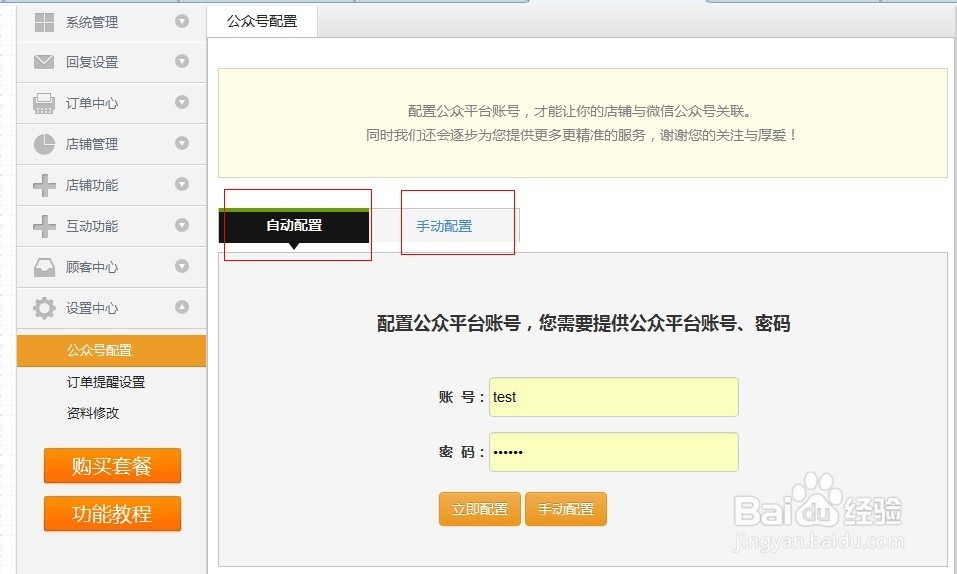Click the 订单中心 printer icon
Viewport: 957px width, 574px height.
click(x=44, y=103)
